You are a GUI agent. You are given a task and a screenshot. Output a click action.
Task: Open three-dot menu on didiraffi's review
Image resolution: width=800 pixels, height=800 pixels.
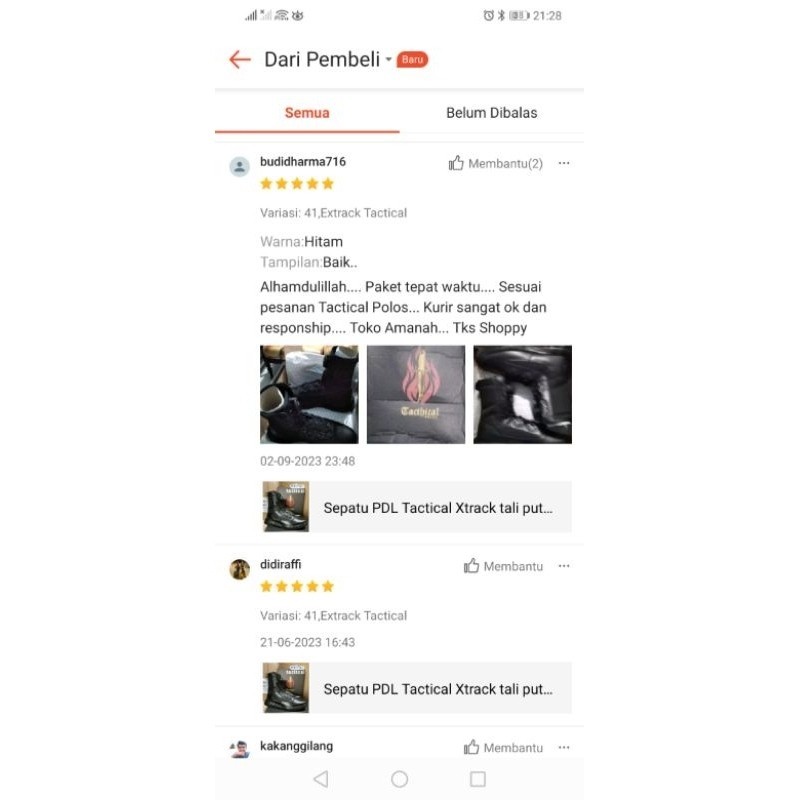(564, 566)
